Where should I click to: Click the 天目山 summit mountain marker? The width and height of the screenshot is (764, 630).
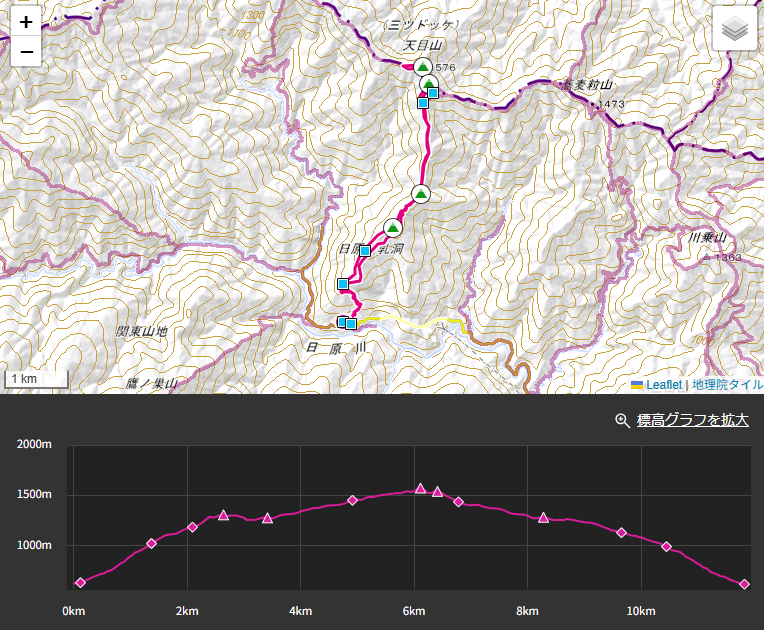pos(423,67)
